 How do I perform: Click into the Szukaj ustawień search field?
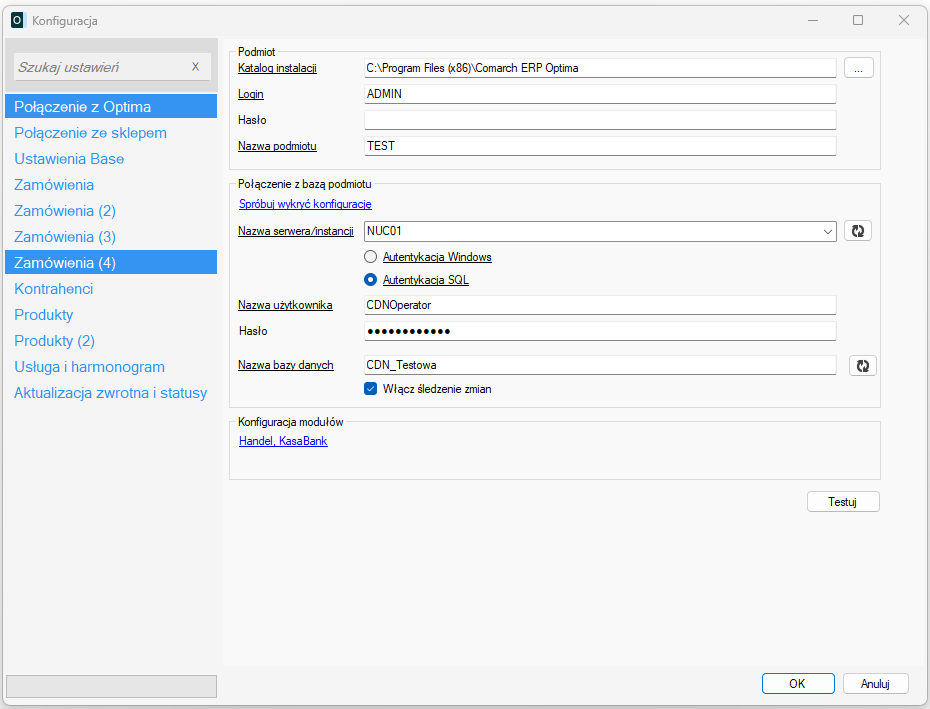point(100,67)
